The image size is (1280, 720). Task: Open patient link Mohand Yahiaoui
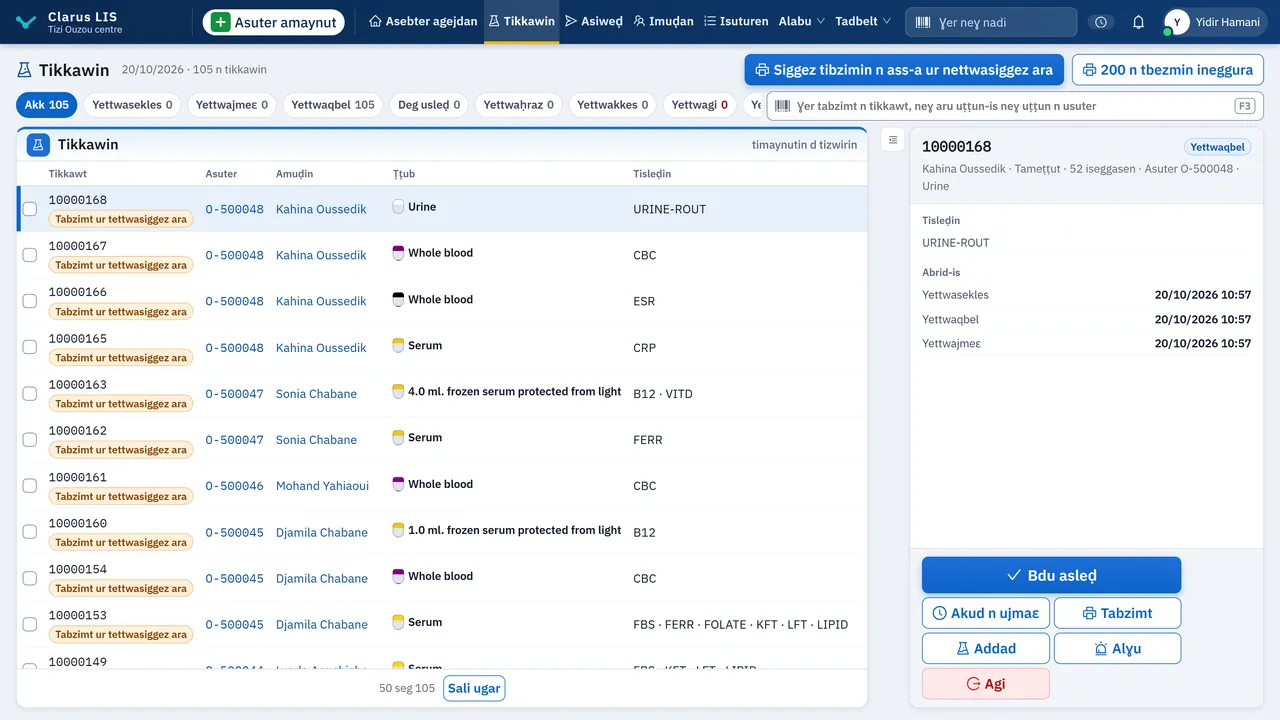(322, 485)
